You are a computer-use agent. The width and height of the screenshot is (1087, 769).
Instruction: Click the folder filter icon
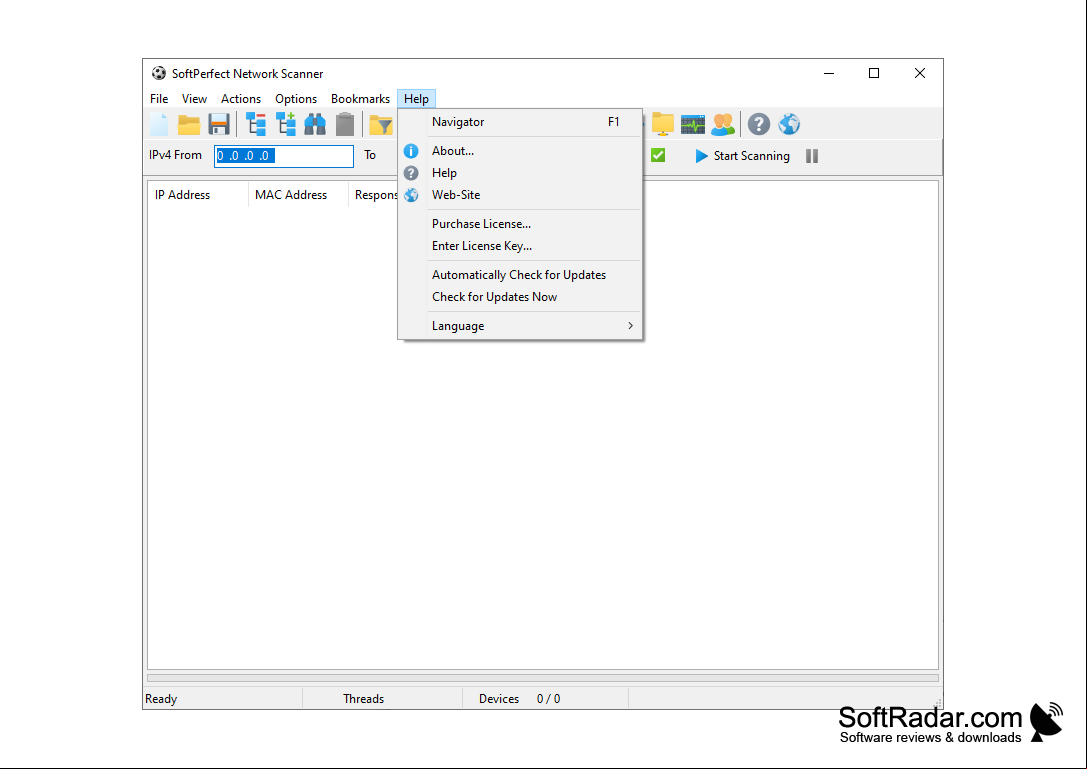pos(381,125)
